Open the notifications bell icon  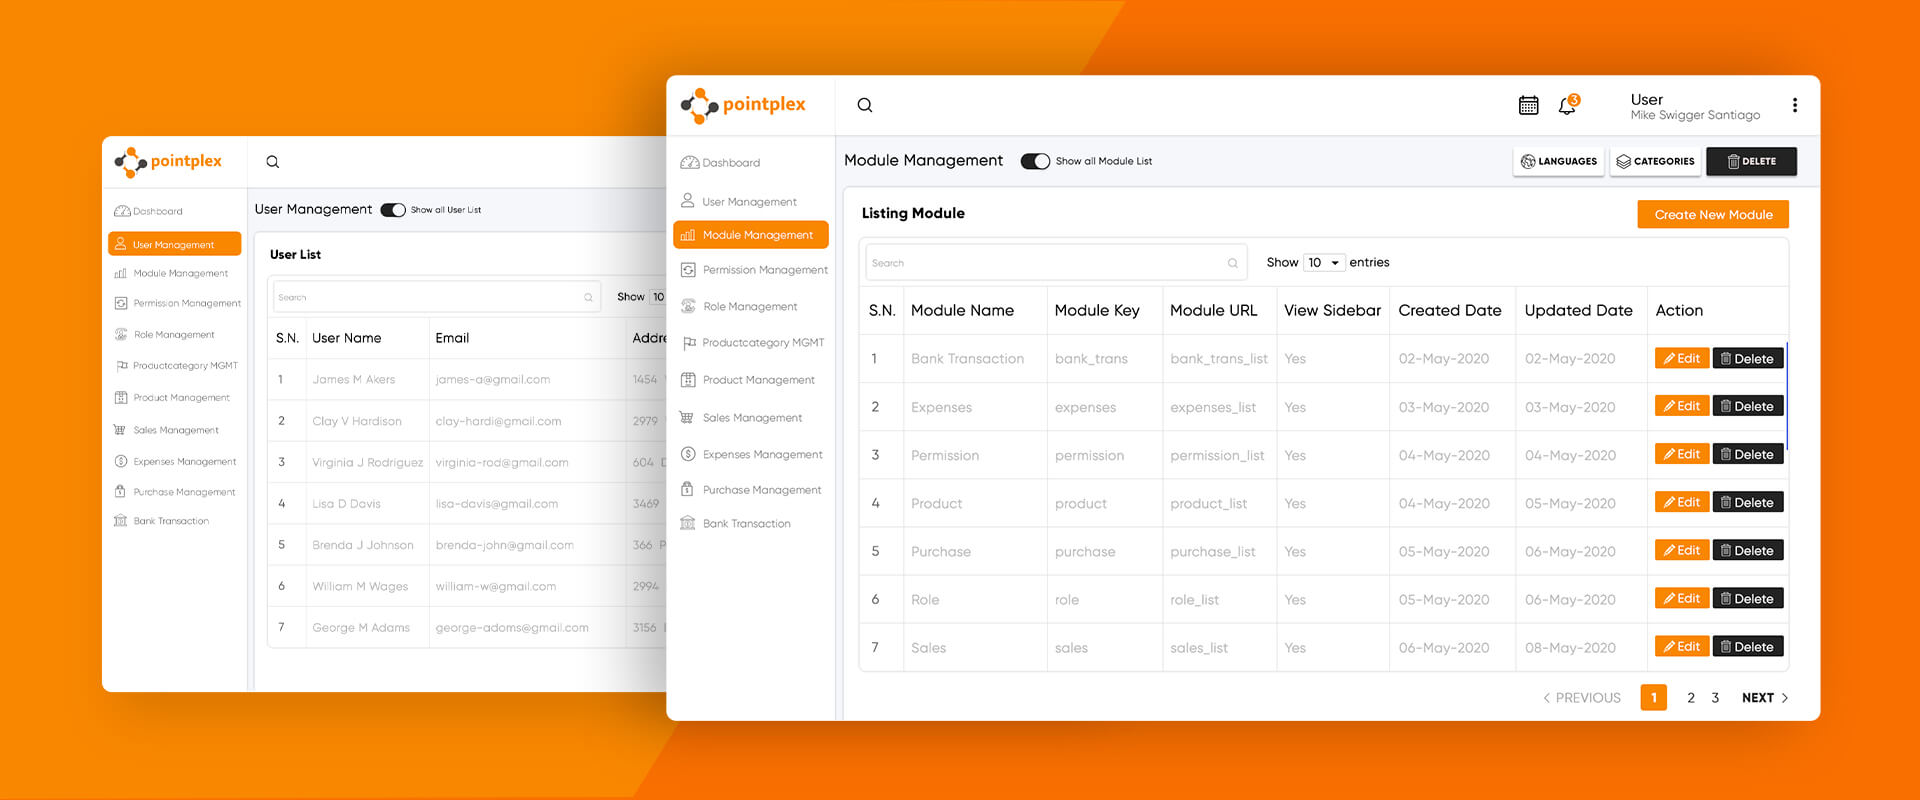tap(1567, 105)
